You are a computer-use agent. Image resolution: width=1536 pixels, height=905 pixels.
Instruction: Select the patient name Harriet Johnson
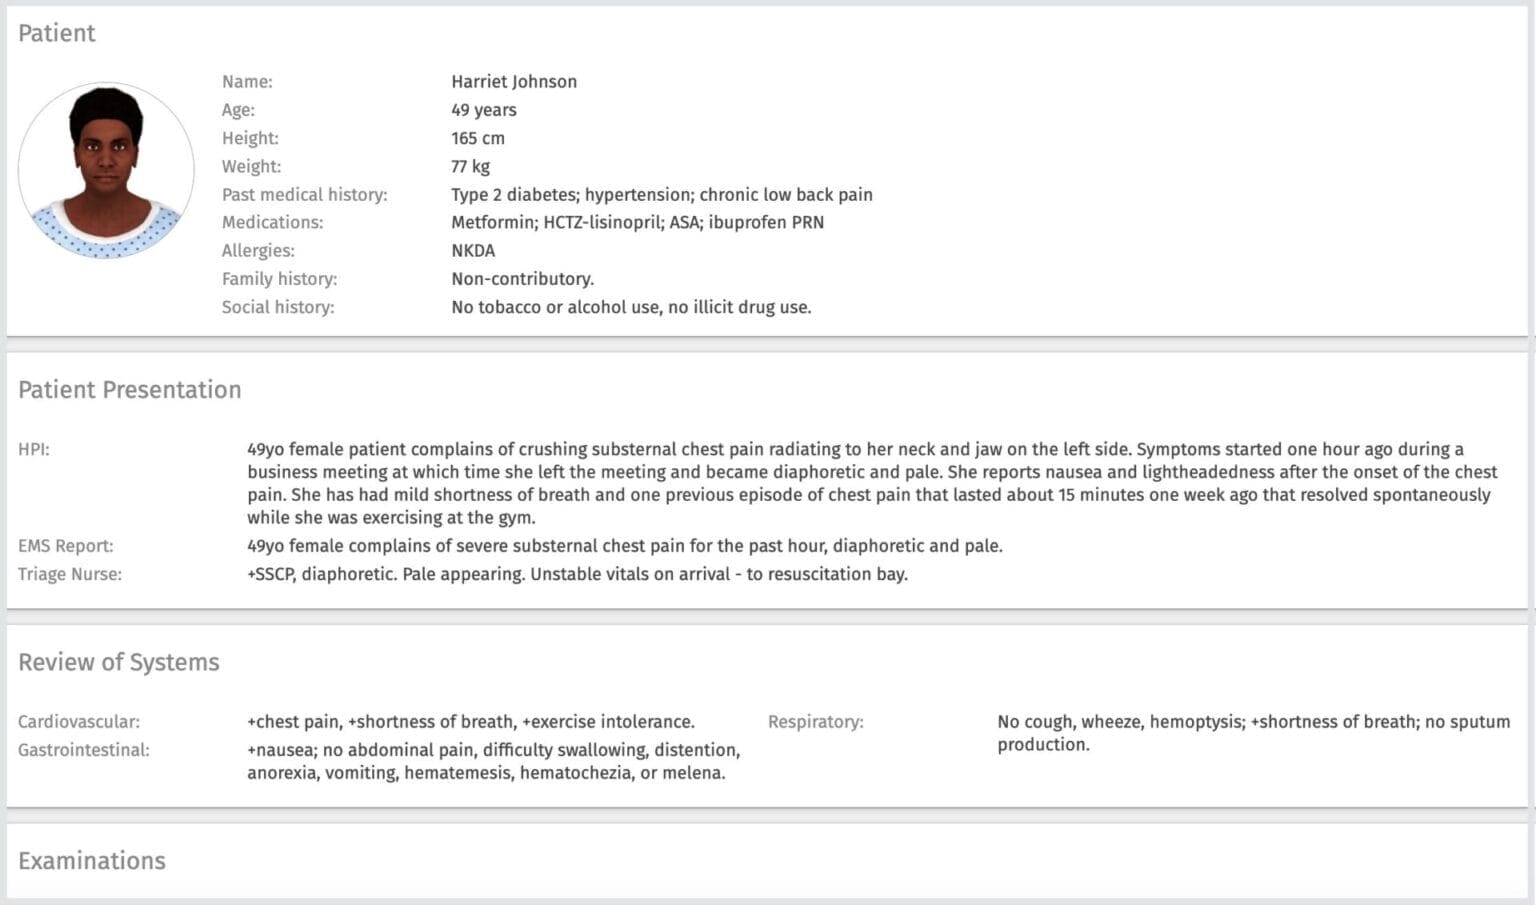[514, 82]
